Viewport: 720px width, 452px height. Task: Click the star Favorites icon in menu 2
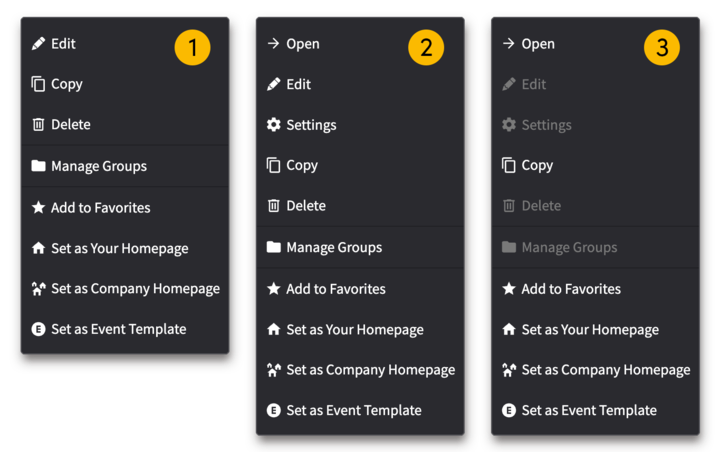tap(273, 289)
